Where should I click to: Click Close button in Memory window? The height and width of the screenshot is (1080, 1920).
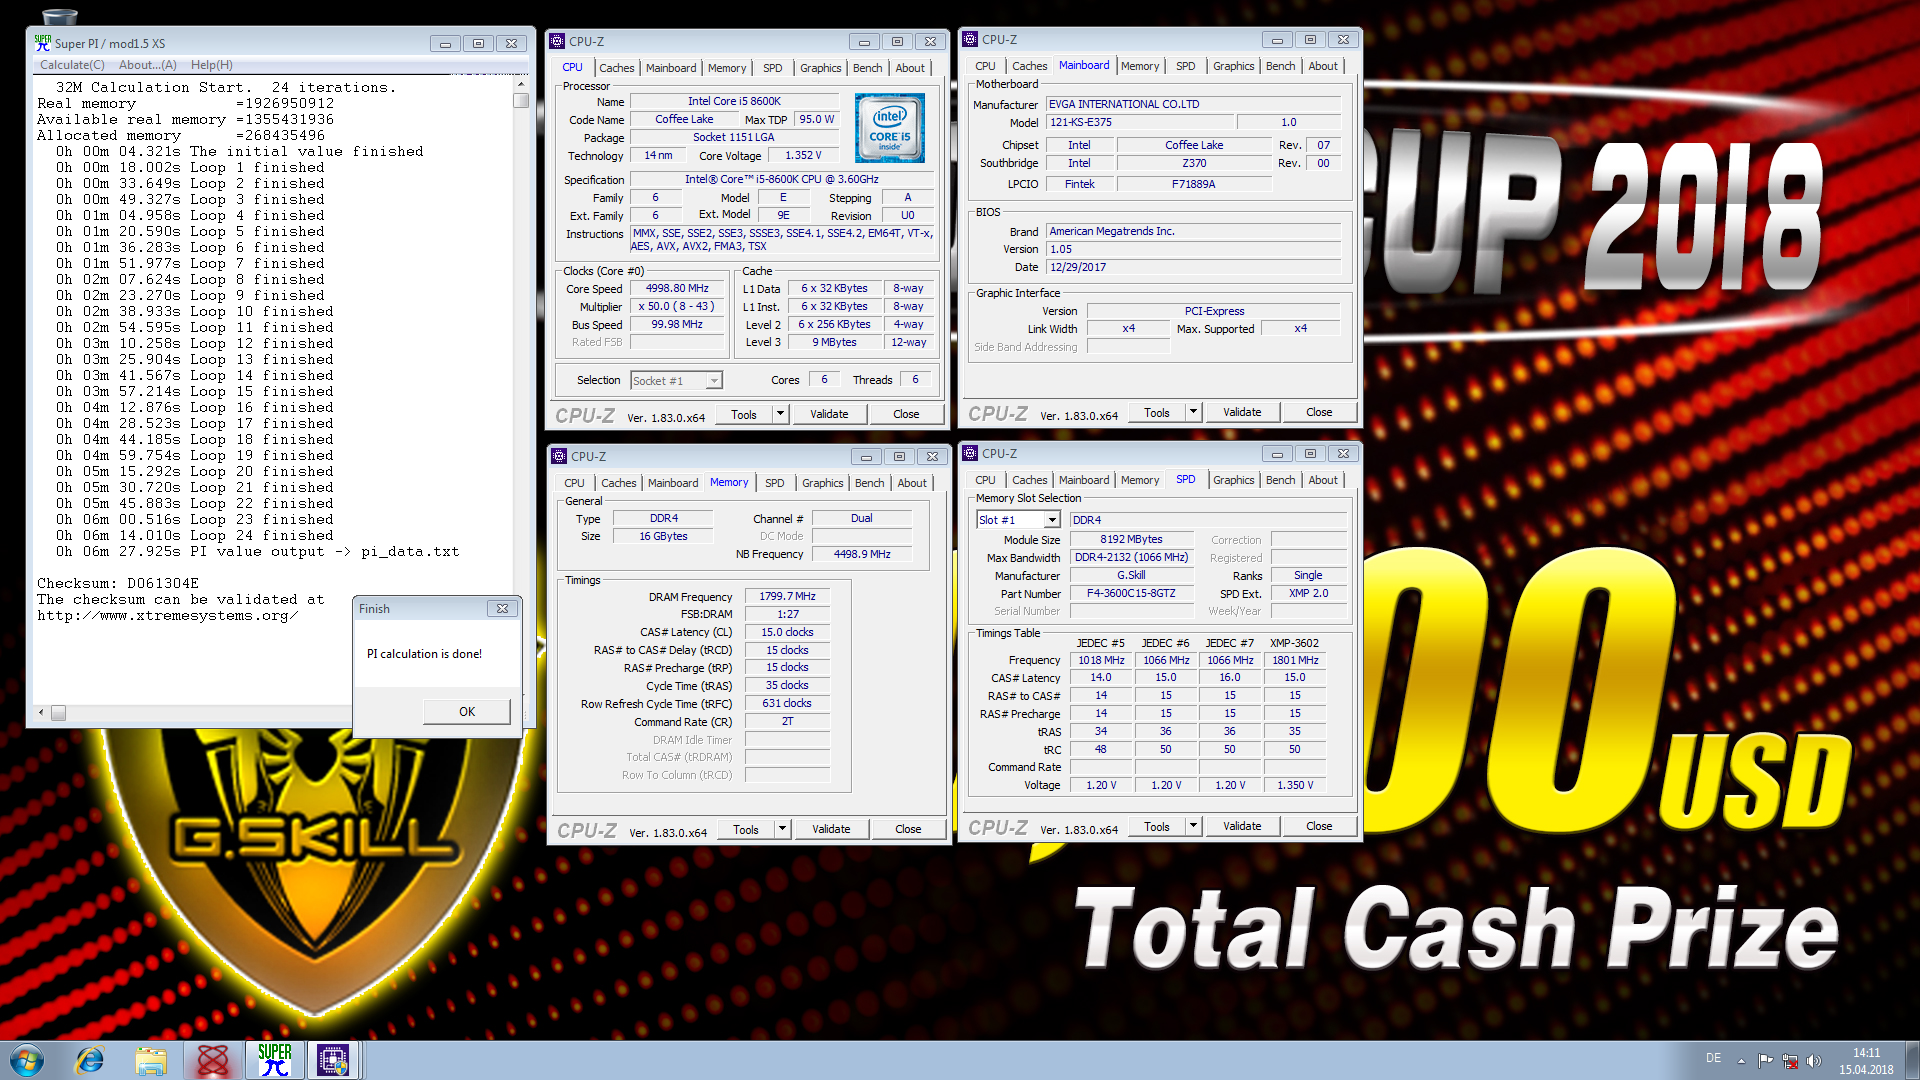pyautogui.click(x=908, y=829)
